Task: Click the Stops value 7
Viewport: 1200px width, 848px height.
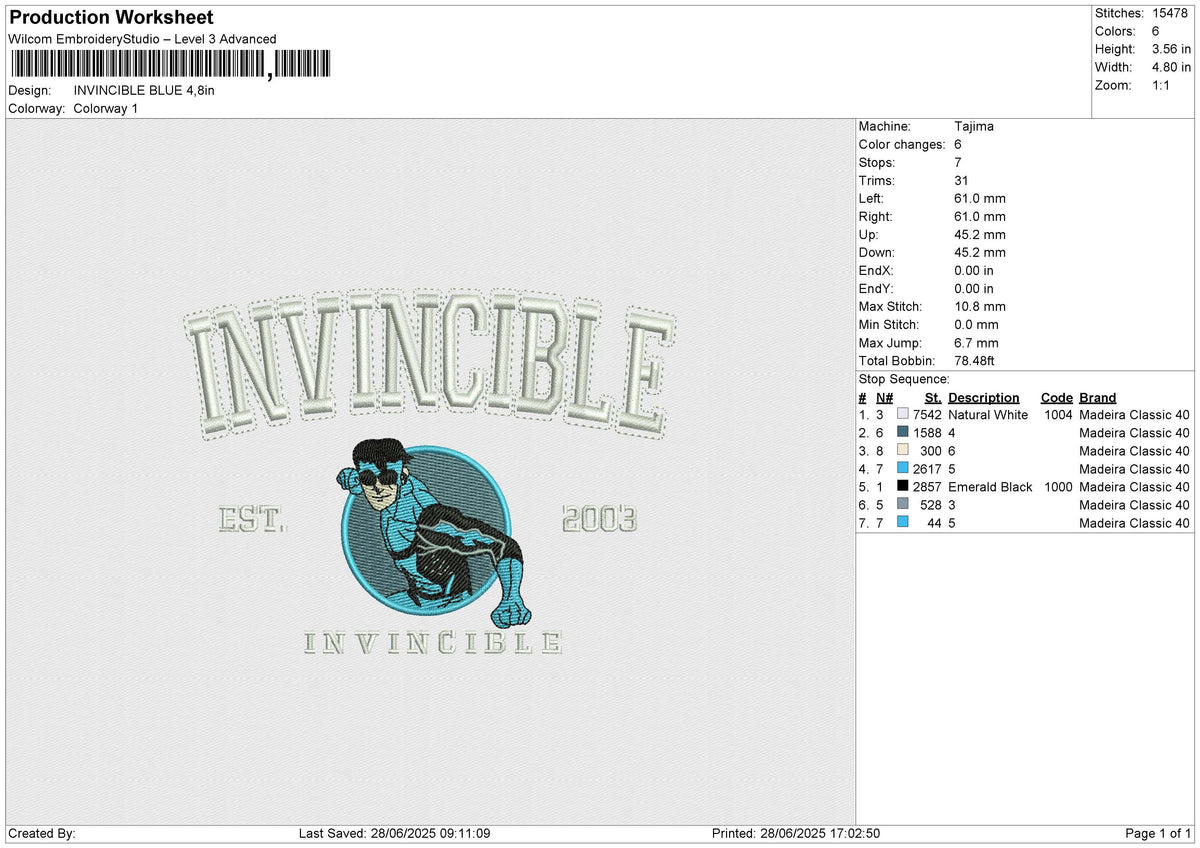Action: pyautogui.click(x=959, y=163)
